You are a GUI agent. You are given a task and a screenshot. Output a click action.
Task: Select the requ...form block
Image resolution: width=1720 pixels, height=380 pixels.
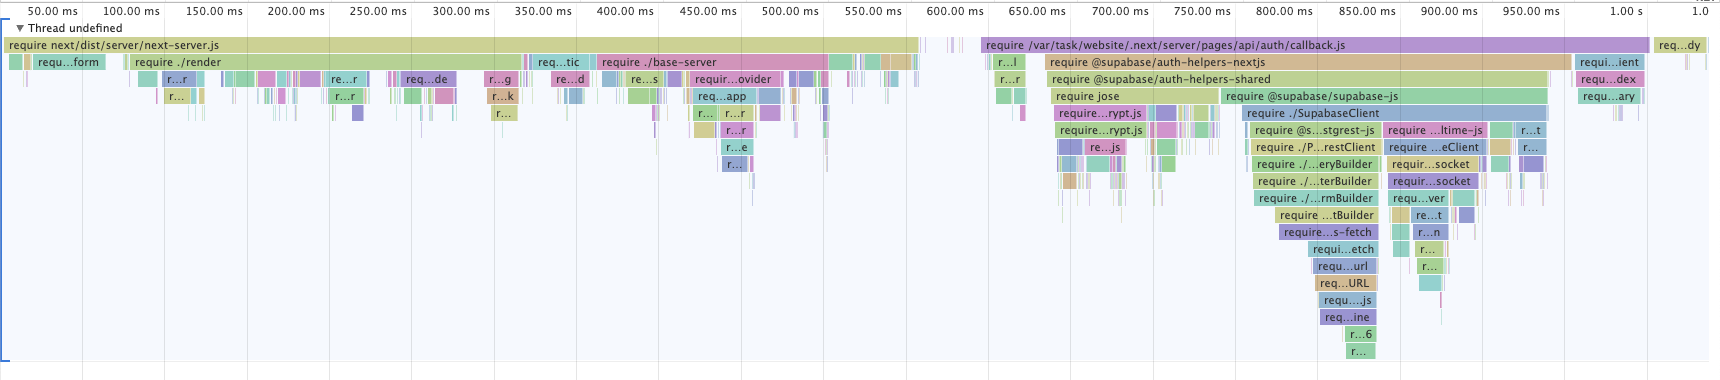[x=68, y=62]
